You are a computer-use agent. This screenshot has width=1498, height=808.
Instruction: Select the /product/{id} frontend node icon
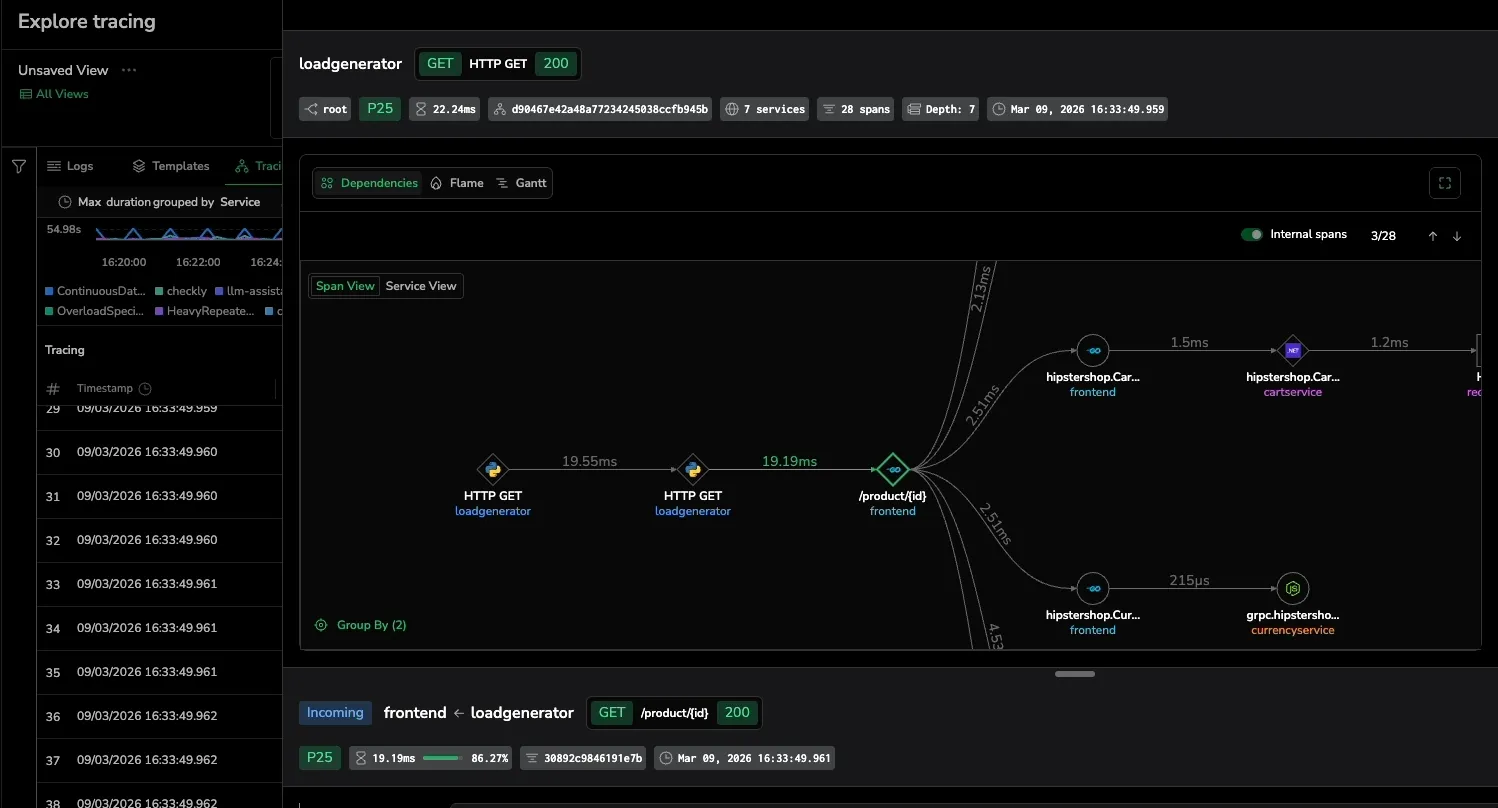click(x=893, y=469)
